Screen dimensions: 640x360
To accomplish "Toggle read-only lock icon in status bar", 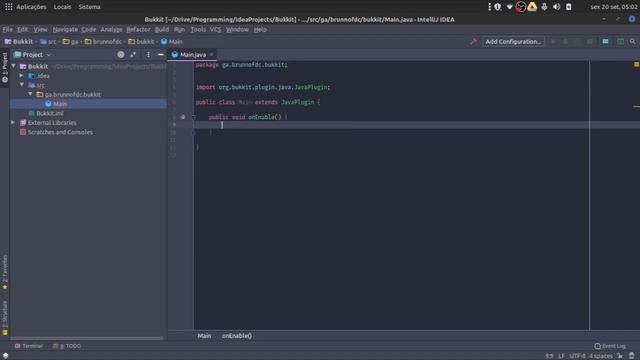I will tap(620, 356).
